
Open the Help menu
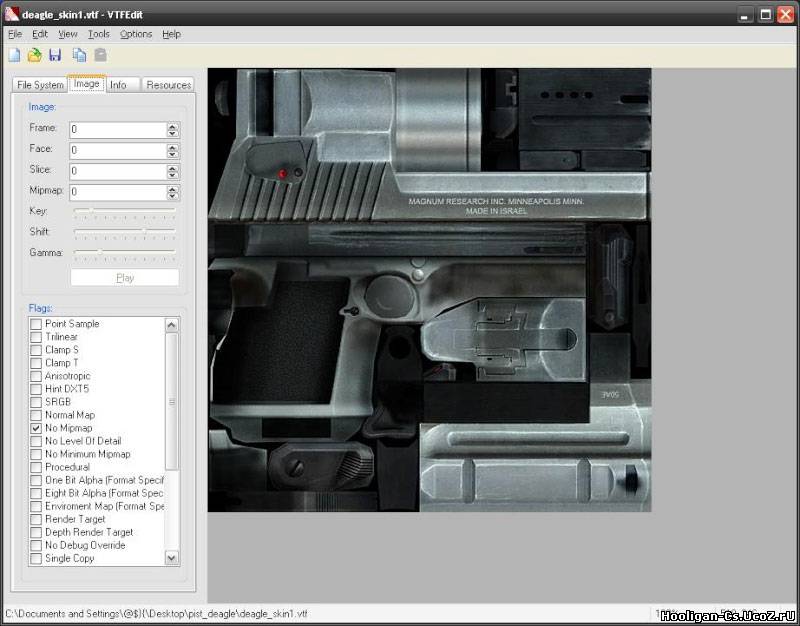171,34
